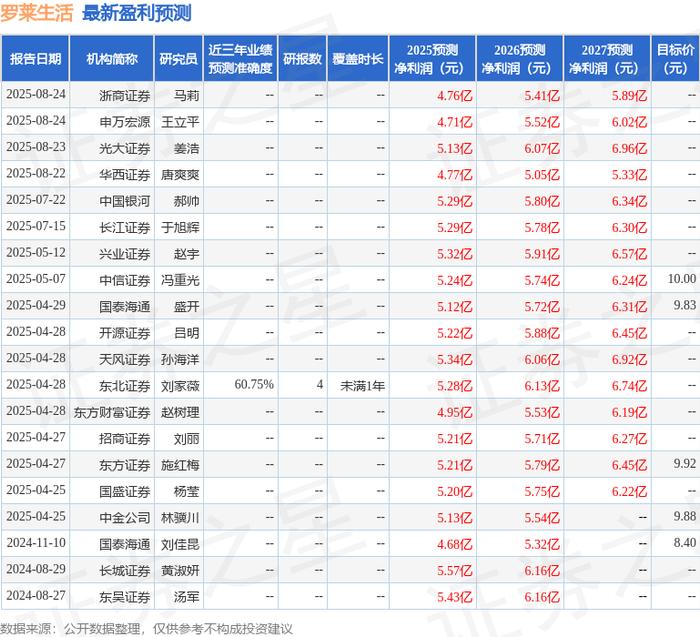Click the 近三年业绩预测准确度 column header
Screen dimensions: 700x637
coord(240,59)
